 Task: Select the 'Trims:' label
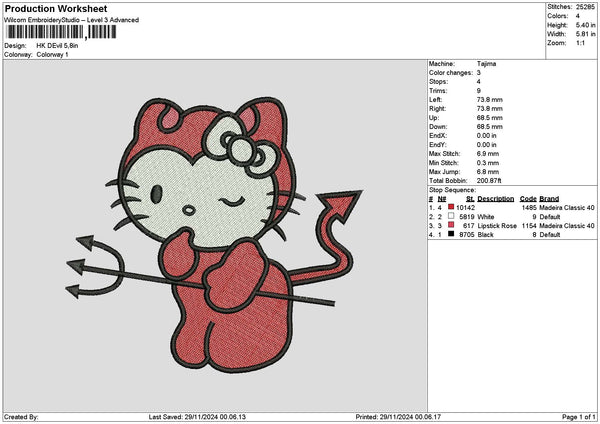tap(438, 91)
